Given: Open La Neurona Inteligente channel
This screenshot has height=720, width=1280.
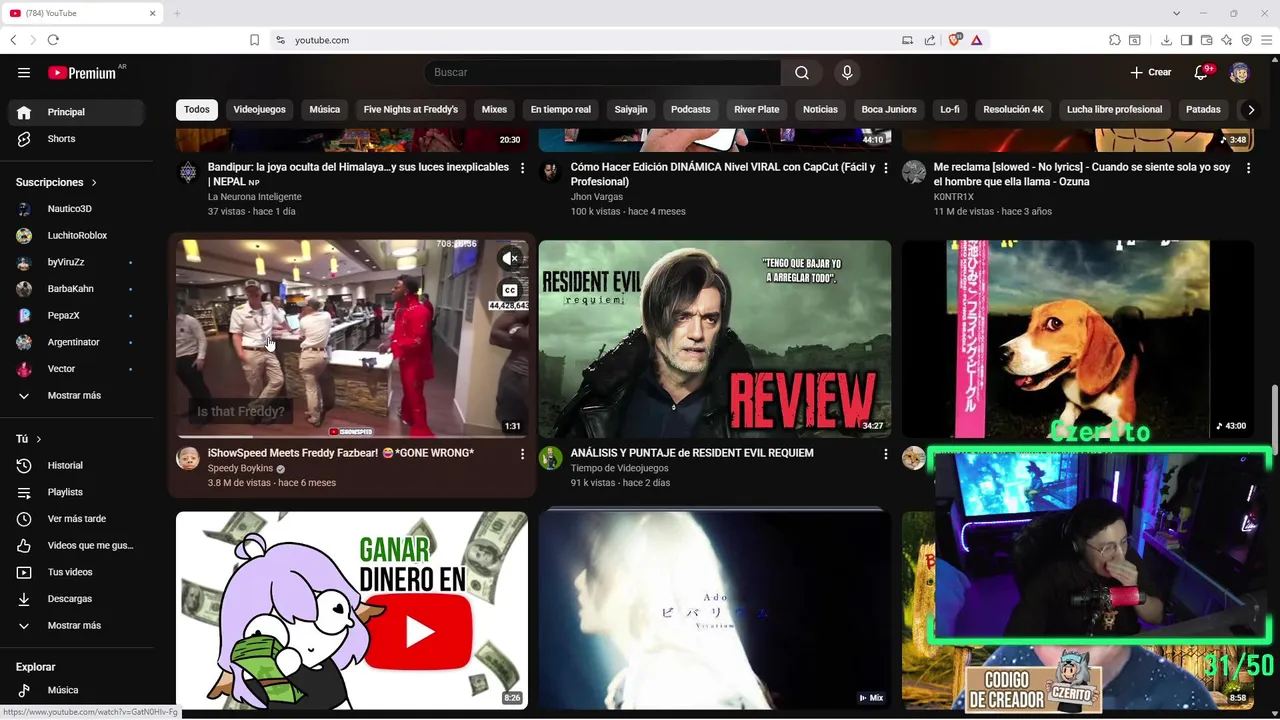Looking at the screenshot, I should tap(254, 197).
